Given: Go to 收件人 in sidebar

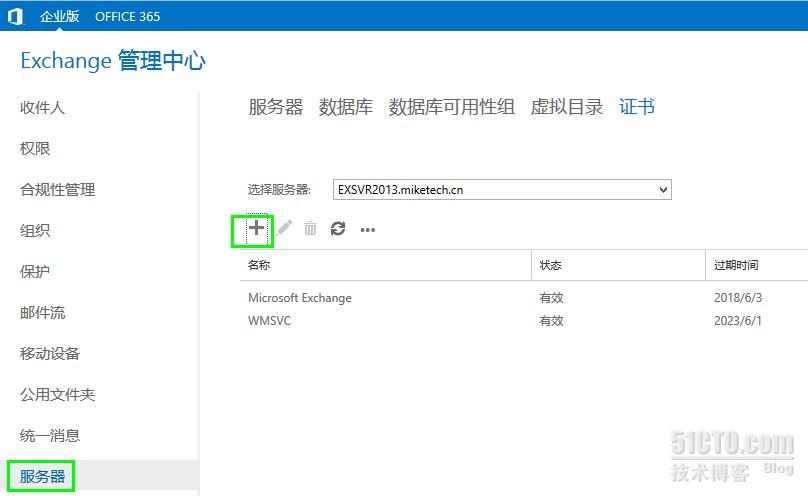Looking at the screenshot, I should pos(43,108).
